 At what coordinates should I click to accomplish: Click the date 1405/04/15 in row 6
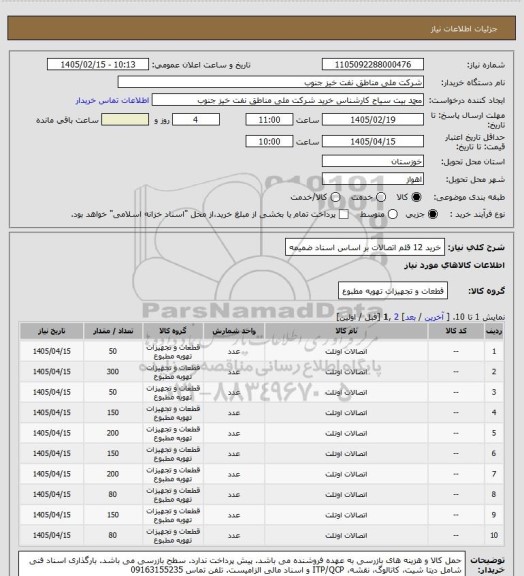point(51,454)
